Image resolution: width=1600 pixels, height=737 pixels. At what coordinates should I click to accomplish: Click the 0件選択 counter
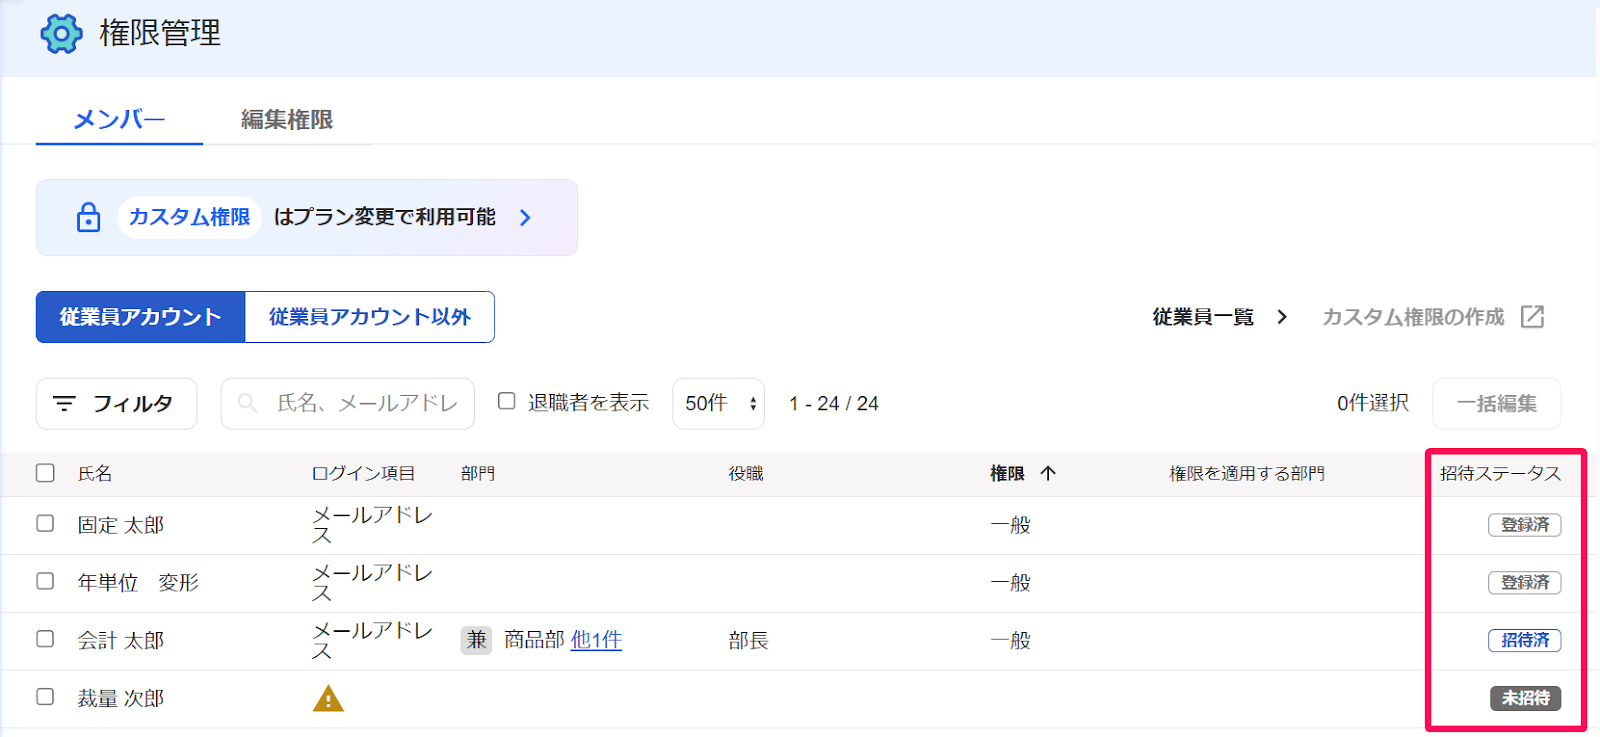coord(1373,403)
